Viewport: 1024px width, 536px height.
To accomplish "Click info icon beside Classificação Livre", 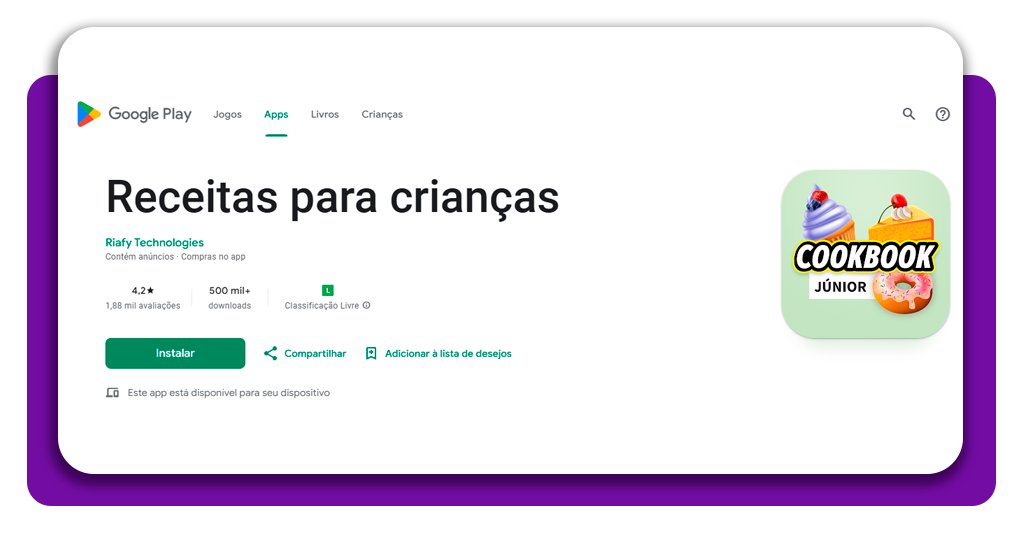I will click(367, 306).
